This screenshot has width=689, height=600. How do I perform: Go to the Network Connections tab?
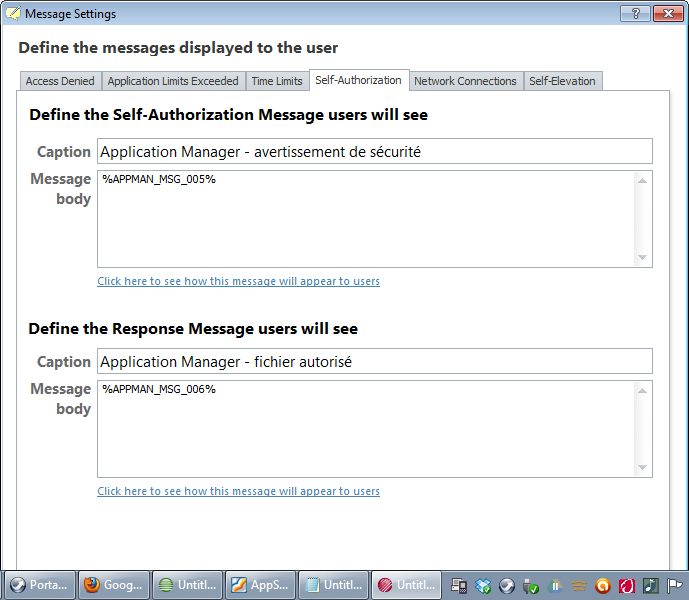(x=465, y=81)
